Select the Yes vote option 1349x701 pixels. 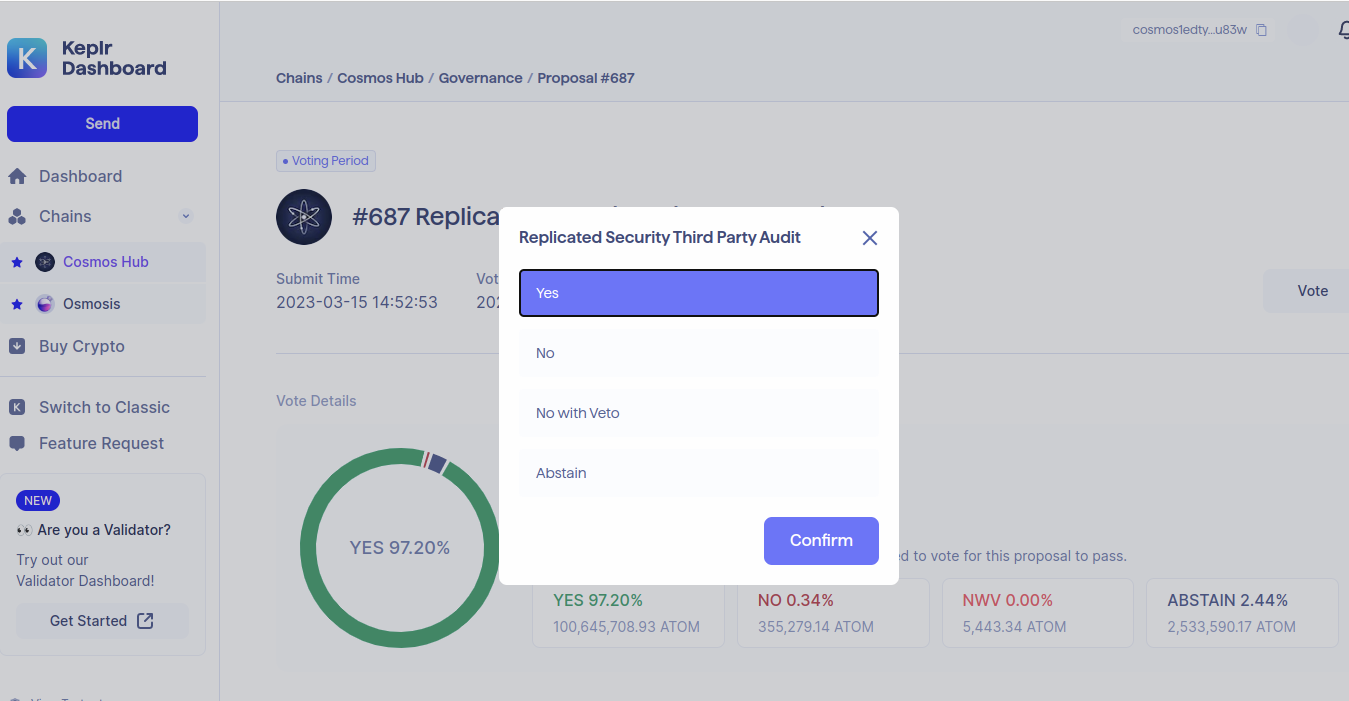click(699, 293)
